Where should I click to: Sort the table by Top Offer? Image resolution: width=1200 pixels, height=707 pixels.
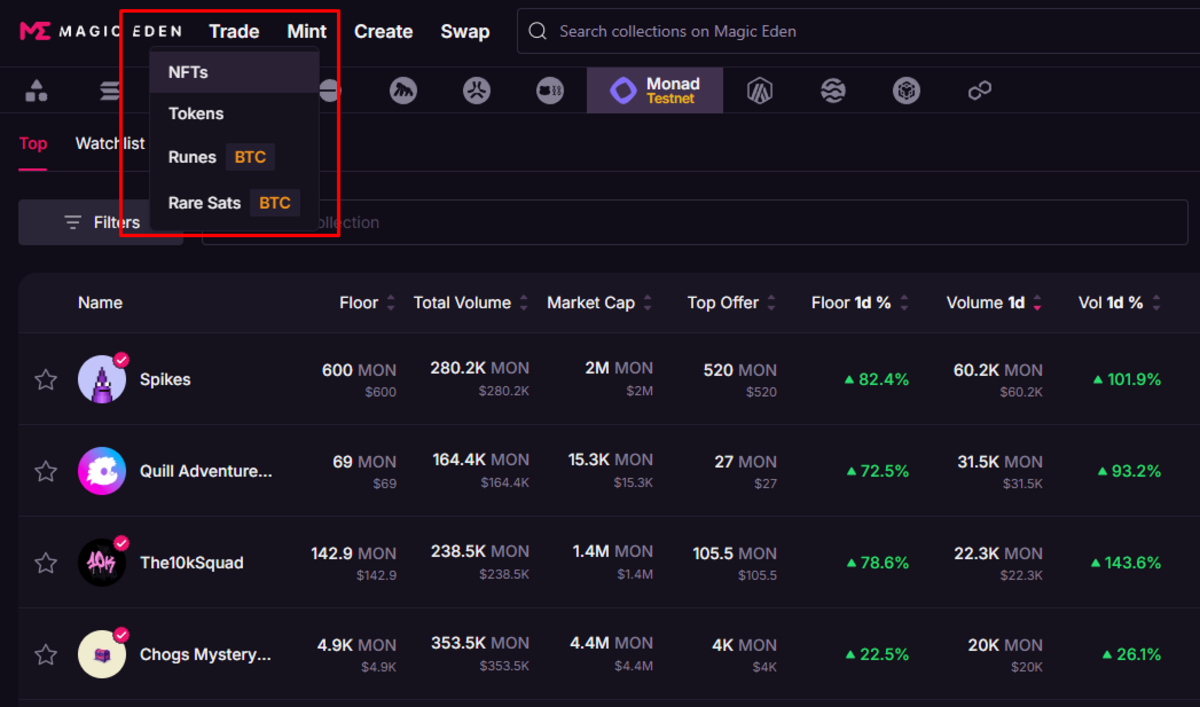[732, 303]
